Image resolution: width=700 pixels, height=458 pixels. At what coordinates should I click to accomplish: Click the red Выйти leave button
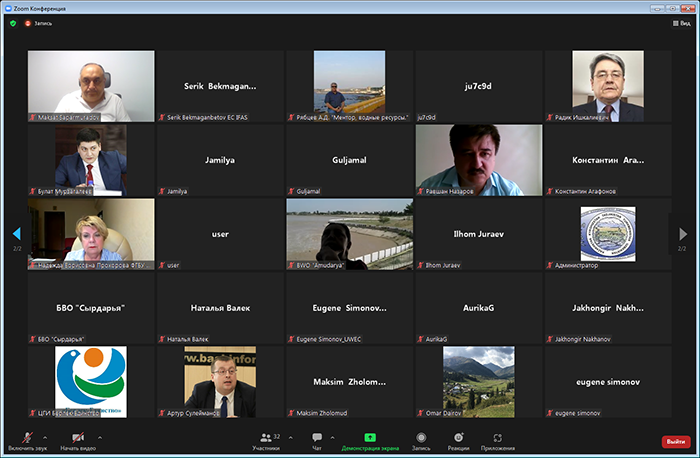[676, 441]
